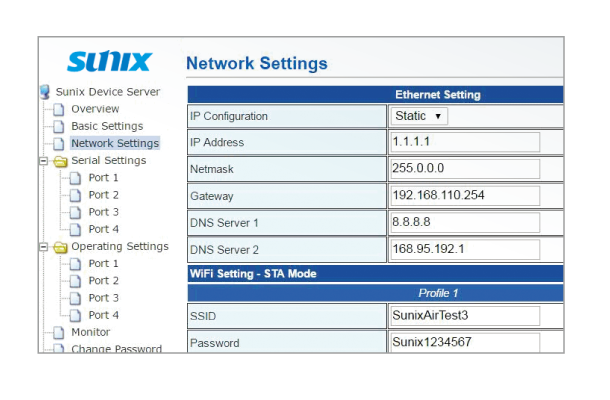Click the Ethernet Setting header

(438, 95)
